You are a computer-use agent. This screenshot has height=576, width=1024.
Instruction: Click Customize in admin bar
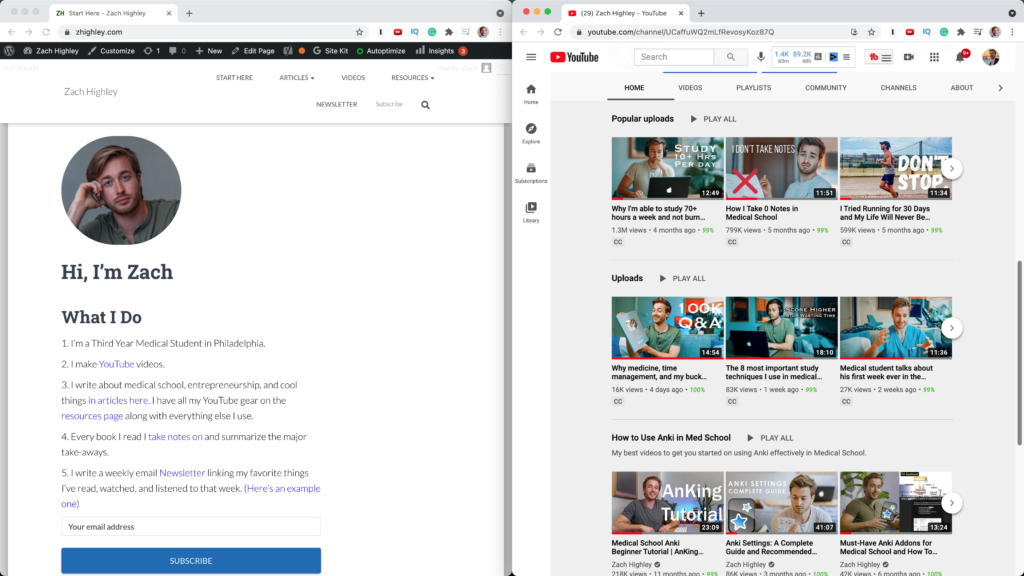pyautogui.click(x=111, y=50)
